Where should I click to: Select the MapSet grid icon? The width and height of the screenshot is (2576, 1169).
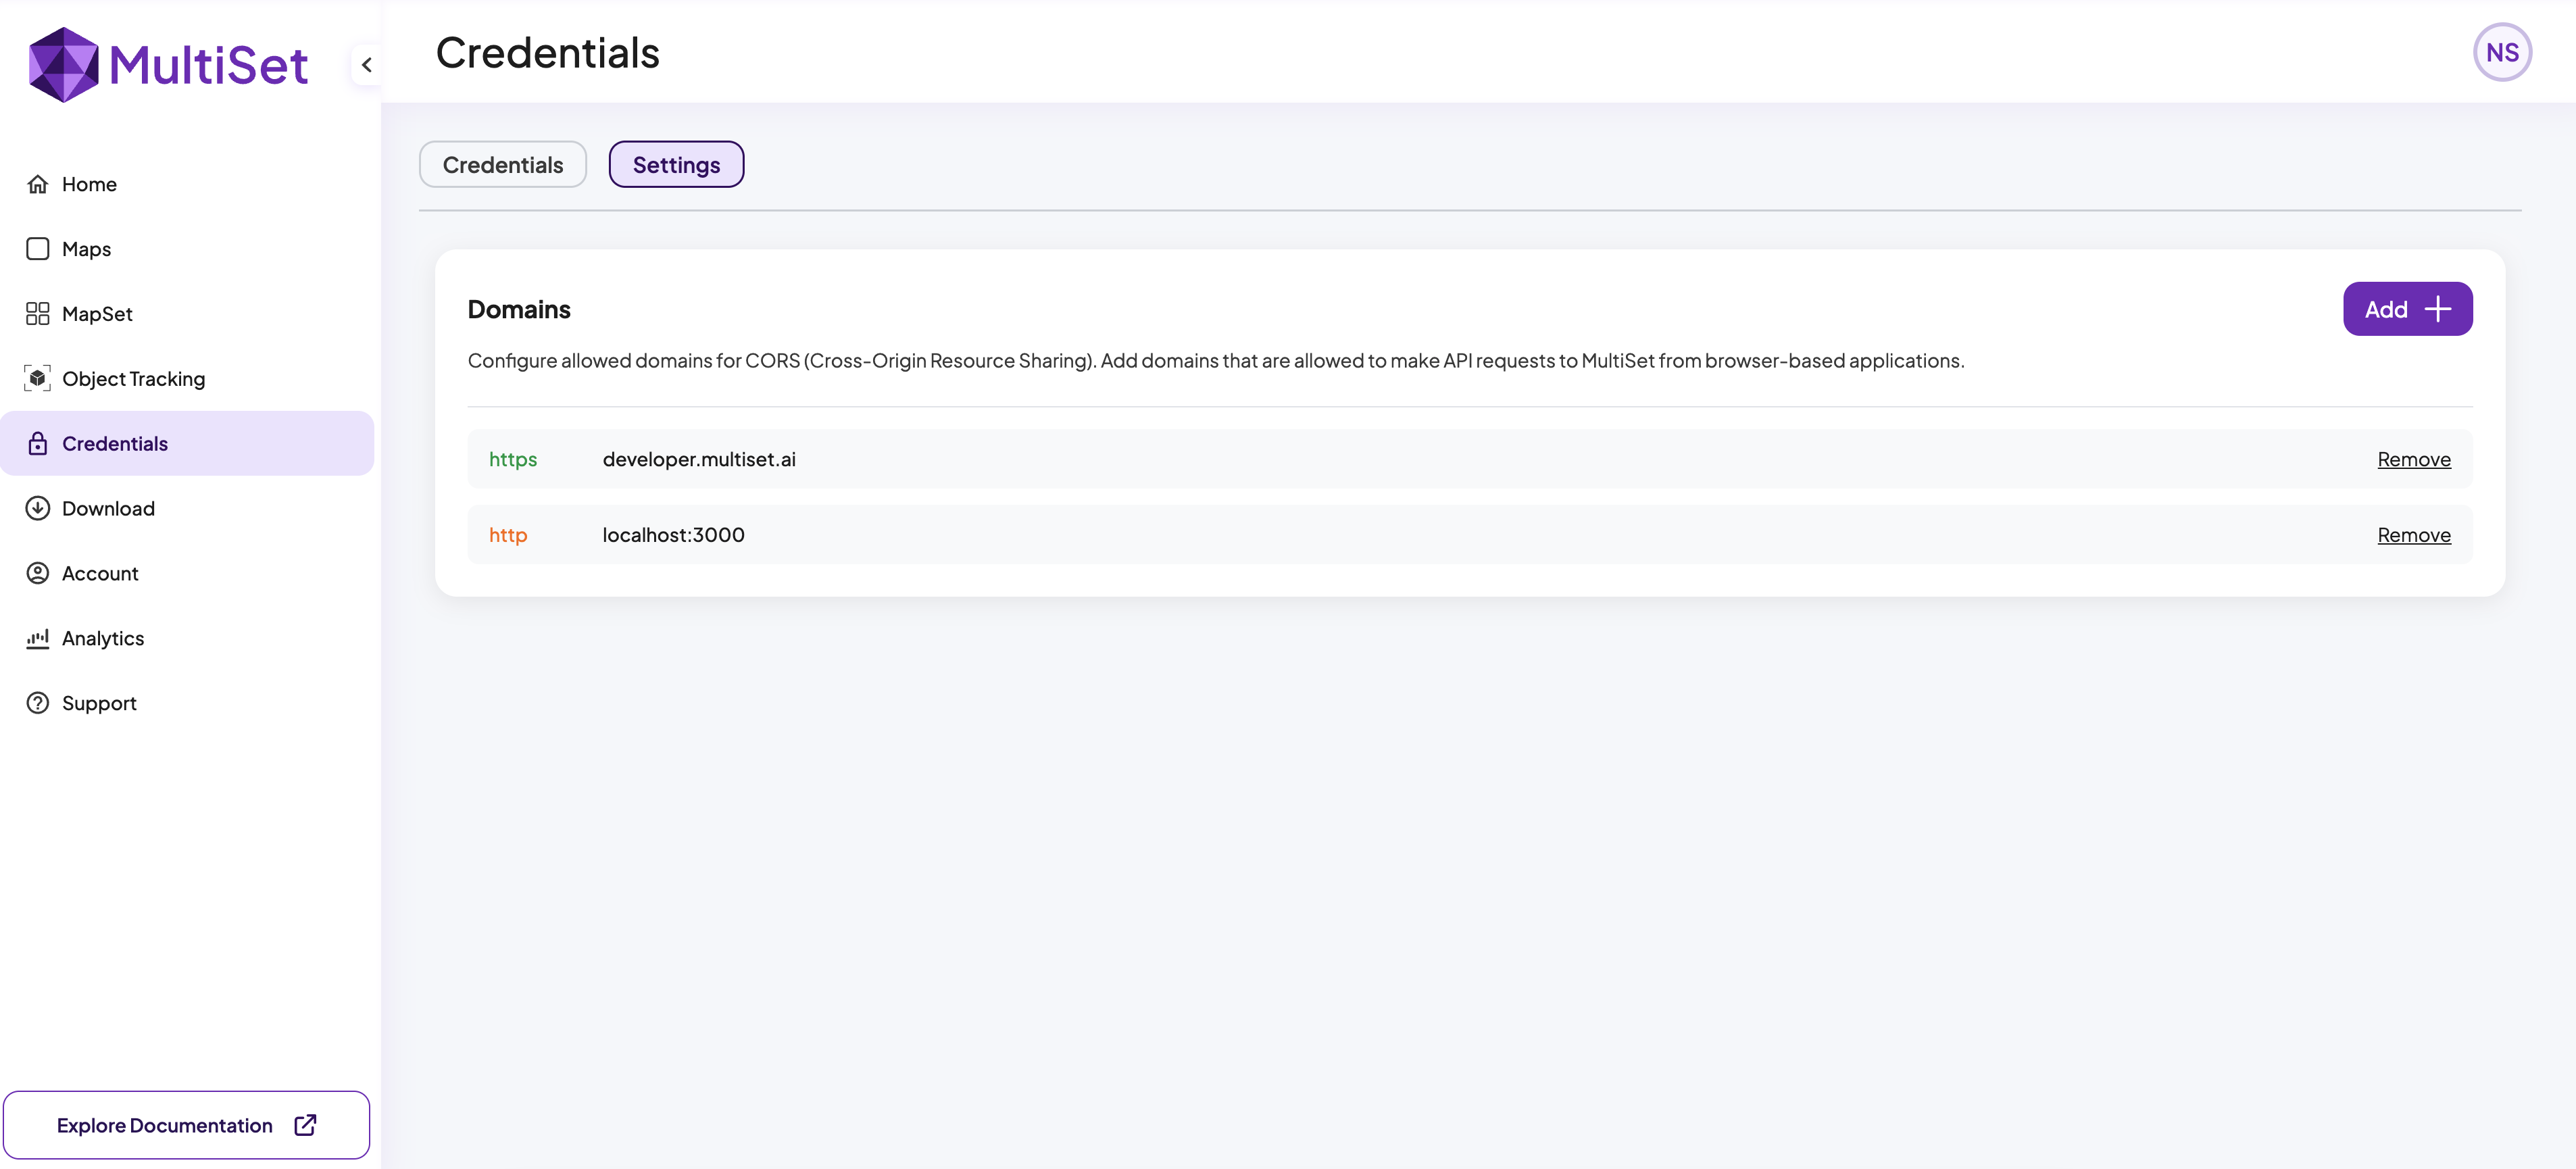click(x=38, y=314)
